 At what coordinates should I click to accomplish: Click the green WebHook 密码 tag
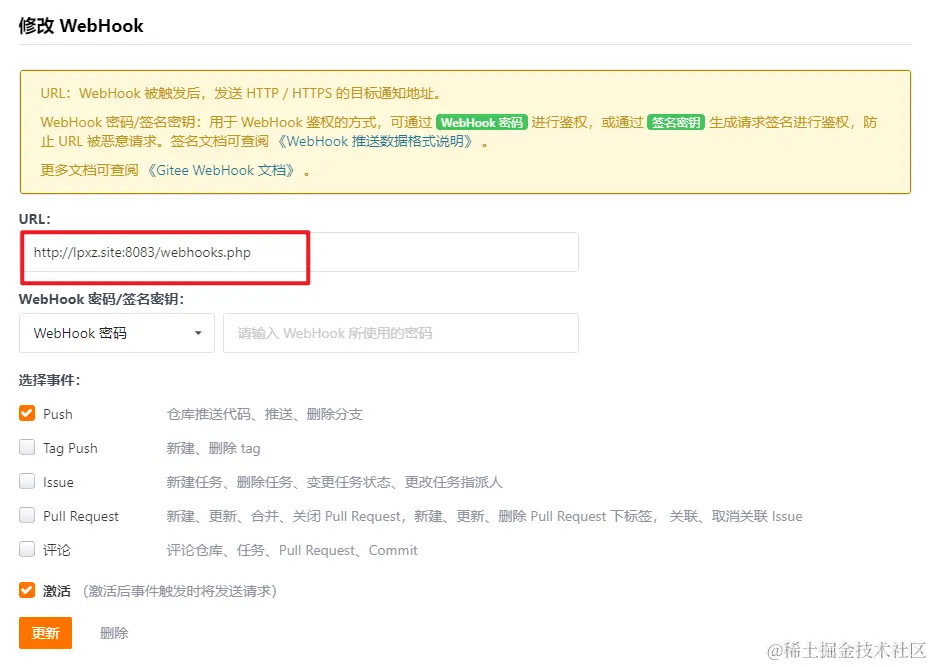coord(482,123)
